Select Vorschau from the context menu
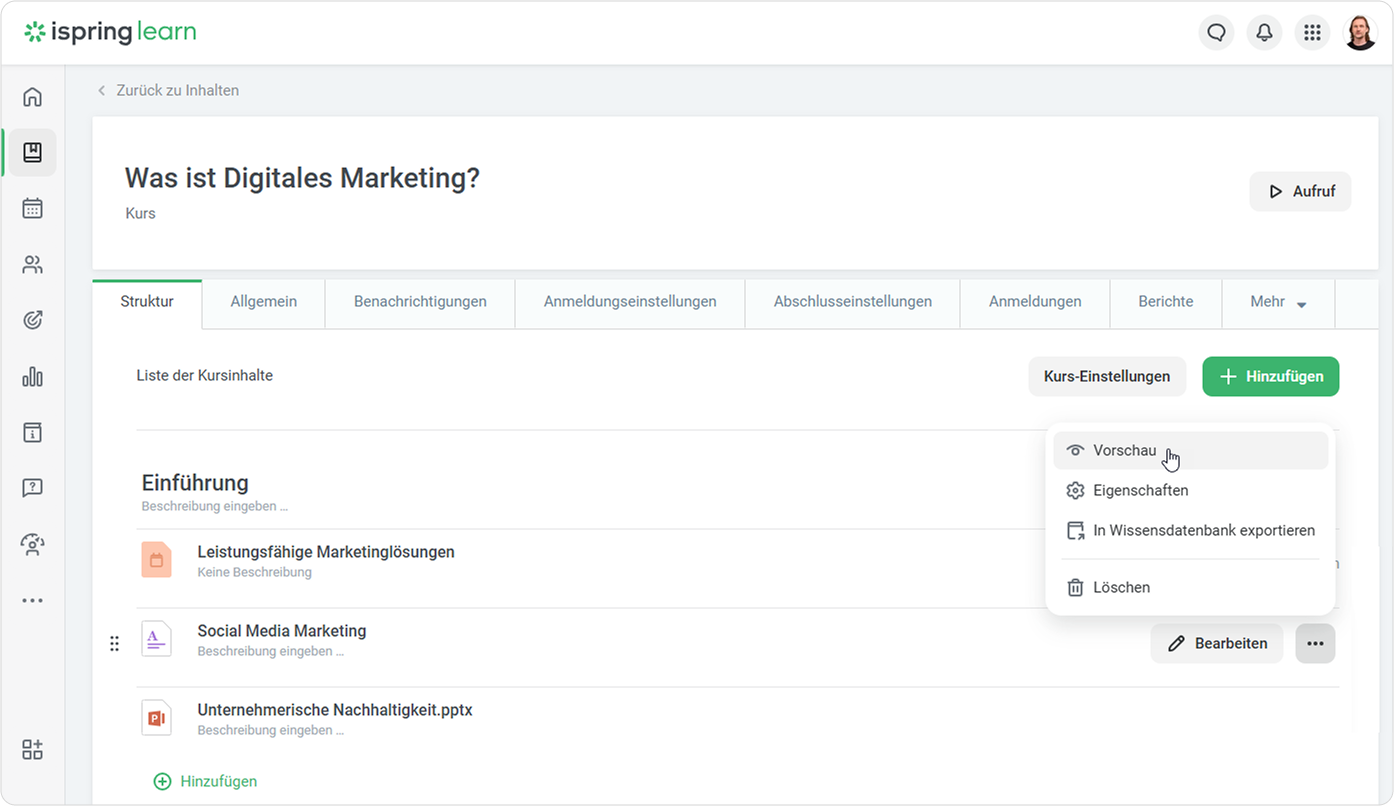1394x806 pixels. click(x=1124, y=451)
